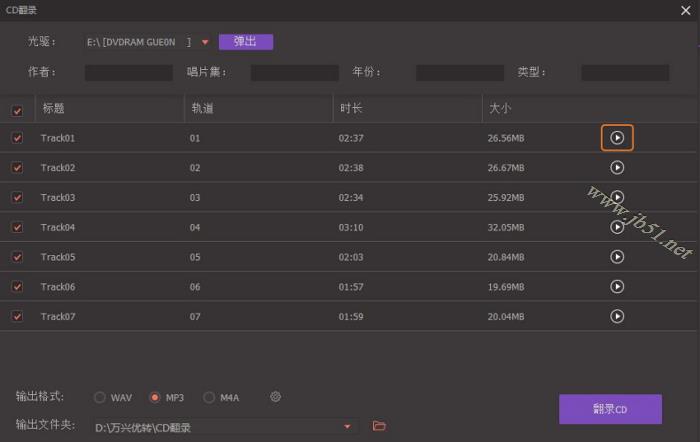Image resolution: width=700 pixels, height=442 pixels.
Task: Browse output folder with folder icon
Action: (379, 426)
